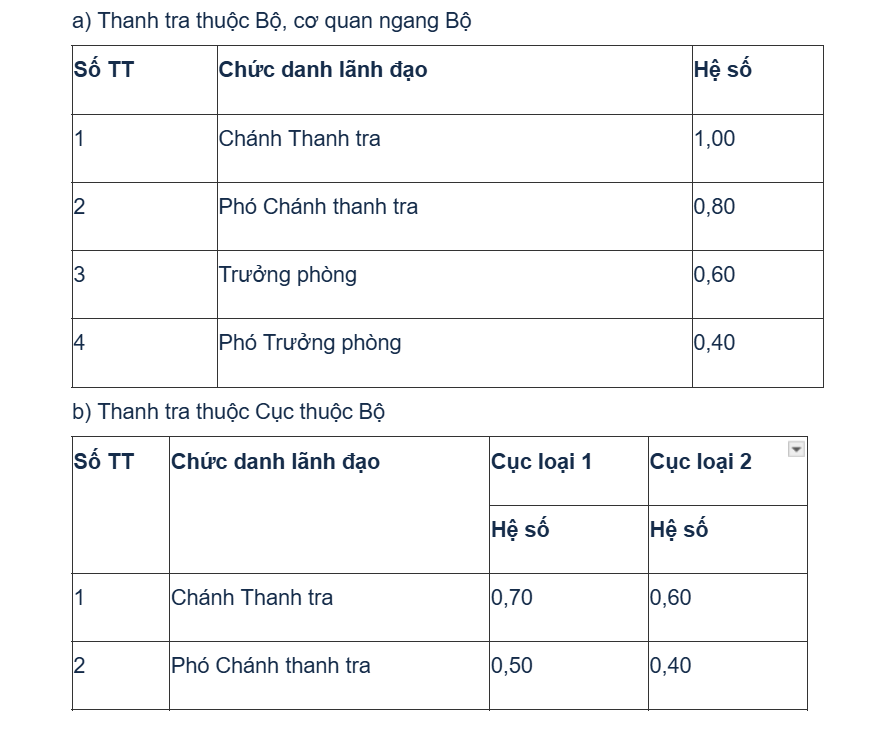Click the 1,00 coefficient cell
893x737 pixels.
714,139
